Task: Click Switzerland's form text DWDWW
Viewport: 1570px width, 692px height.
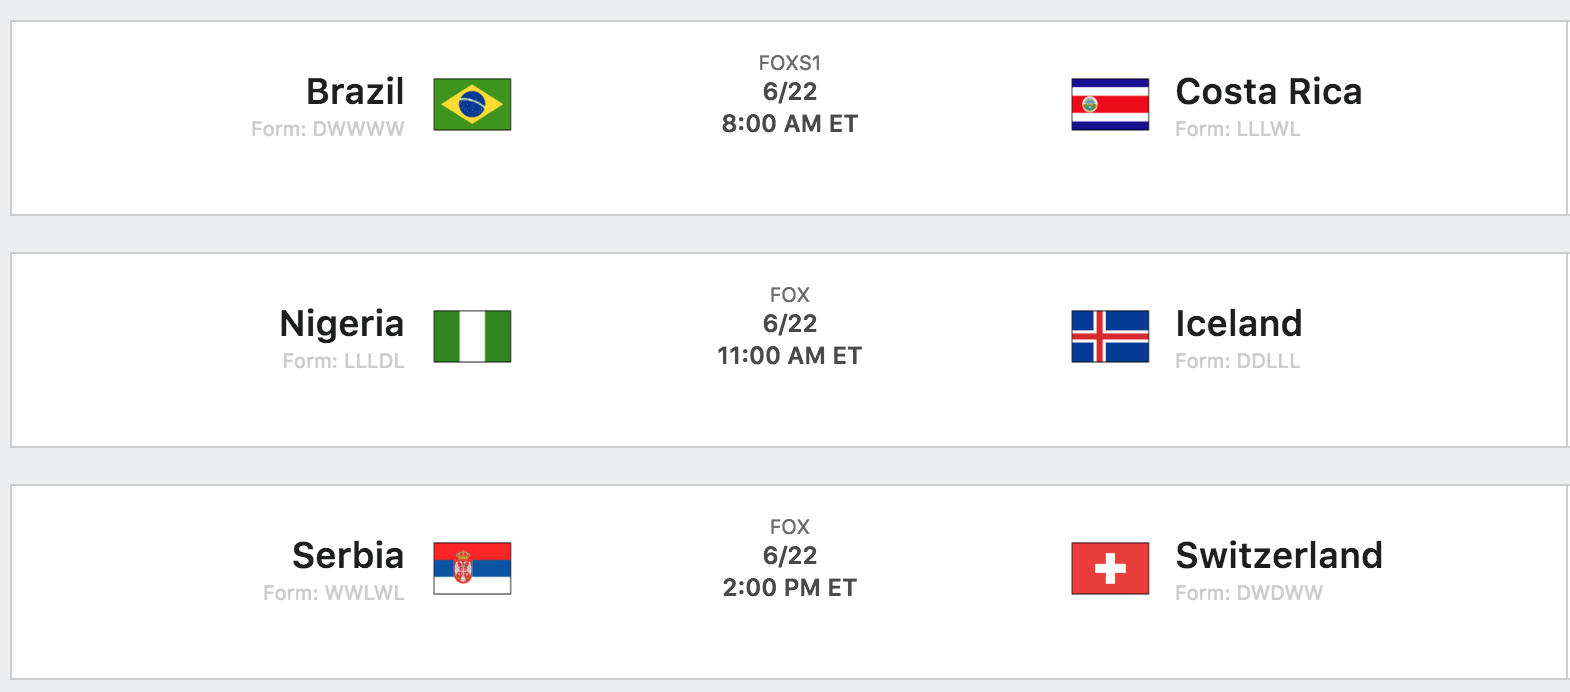Action: click(1249, 593)
